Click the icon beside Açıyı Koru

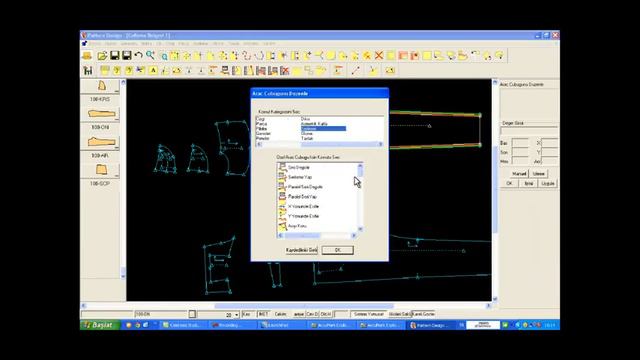[x=282, y=226]
